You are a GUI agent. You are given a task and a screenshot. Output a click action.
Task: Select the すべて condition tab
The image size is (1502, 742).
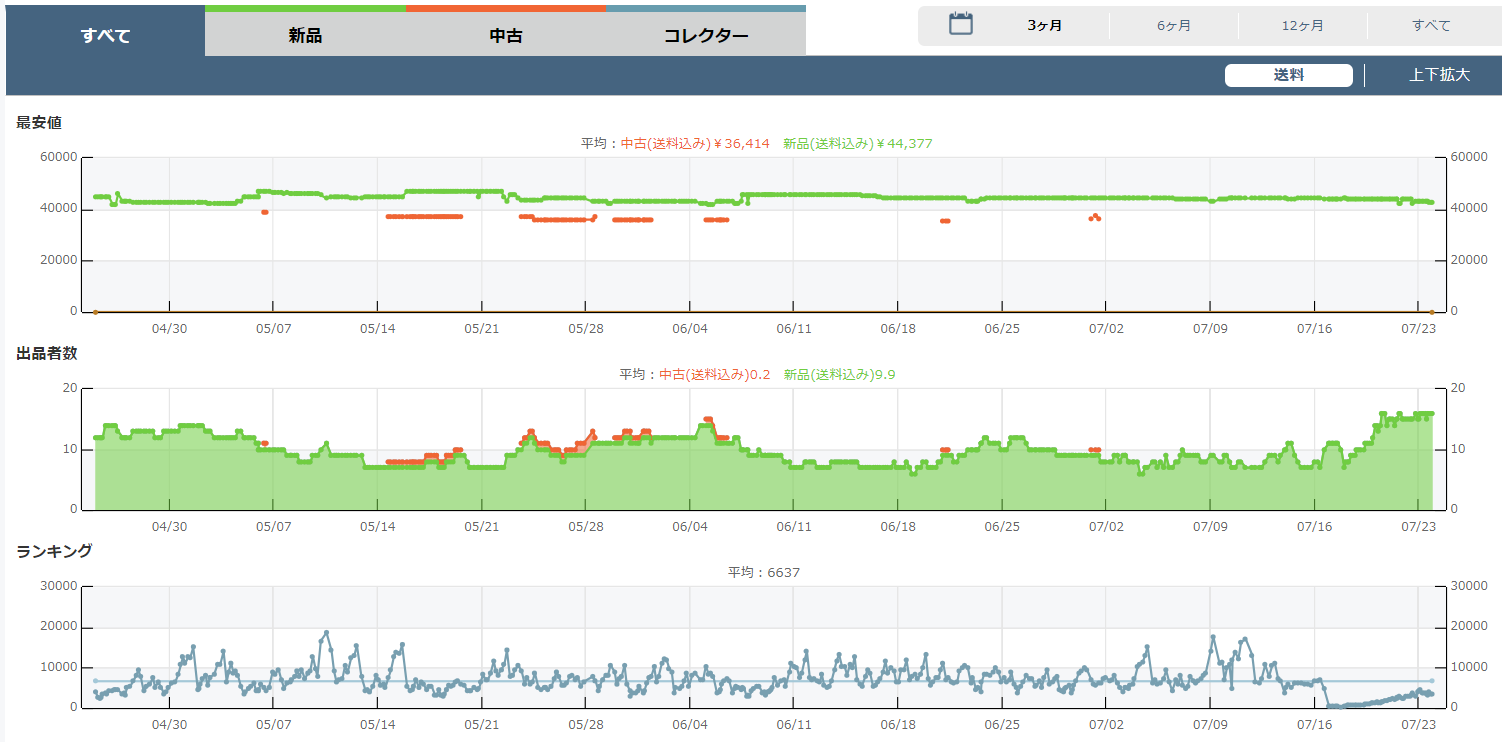pos(106,36)
